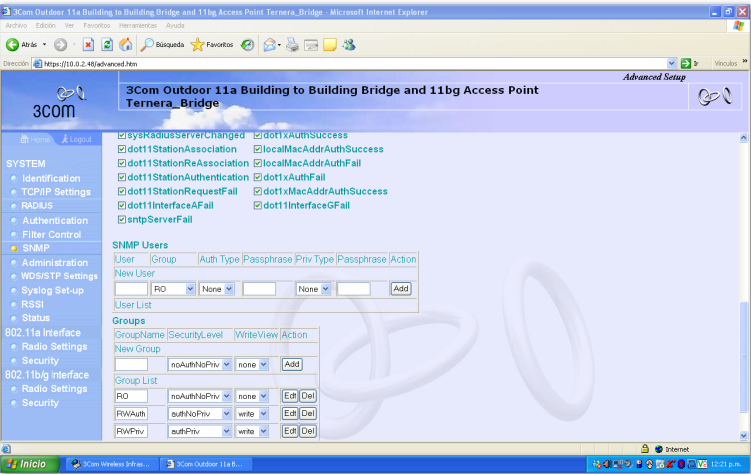Open SecurityLevel dropdown for RWAuth group
Viewport: 751px width, 474px height.
(x=199, y=414)
